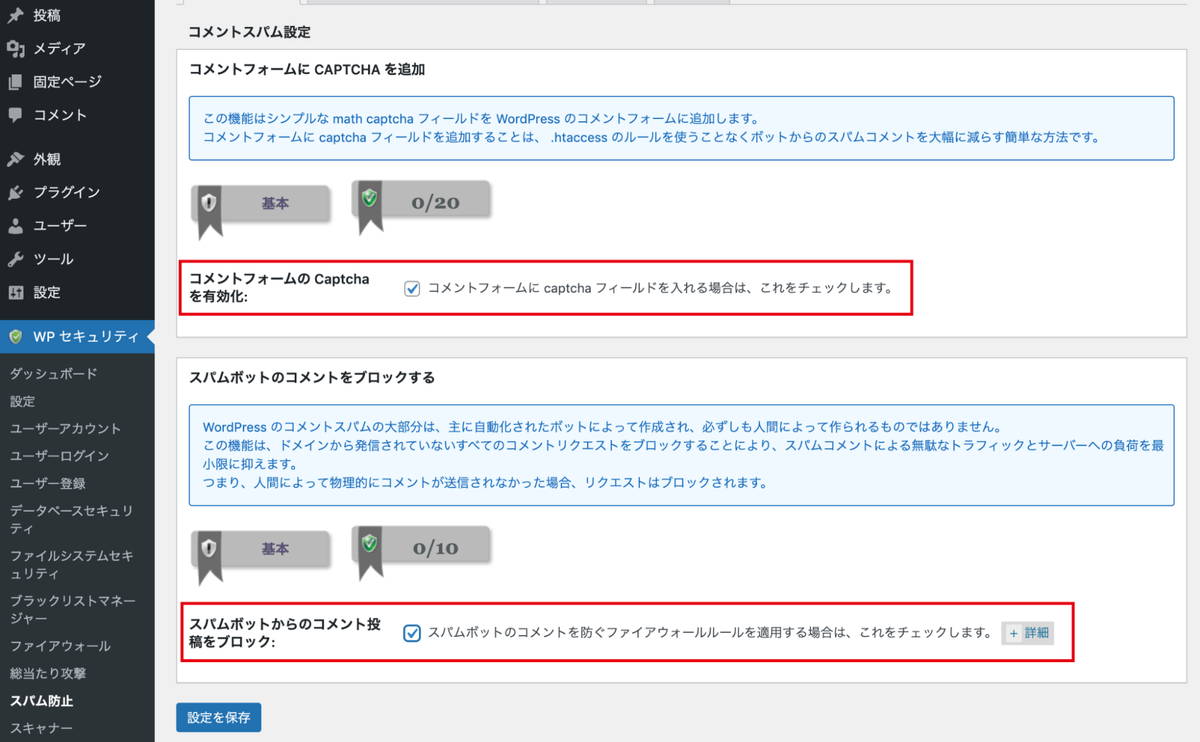This screenshot has height=742, width=1200.
Task: Select the 外観 appearance brush icon
Action: [x=14, y=158]
